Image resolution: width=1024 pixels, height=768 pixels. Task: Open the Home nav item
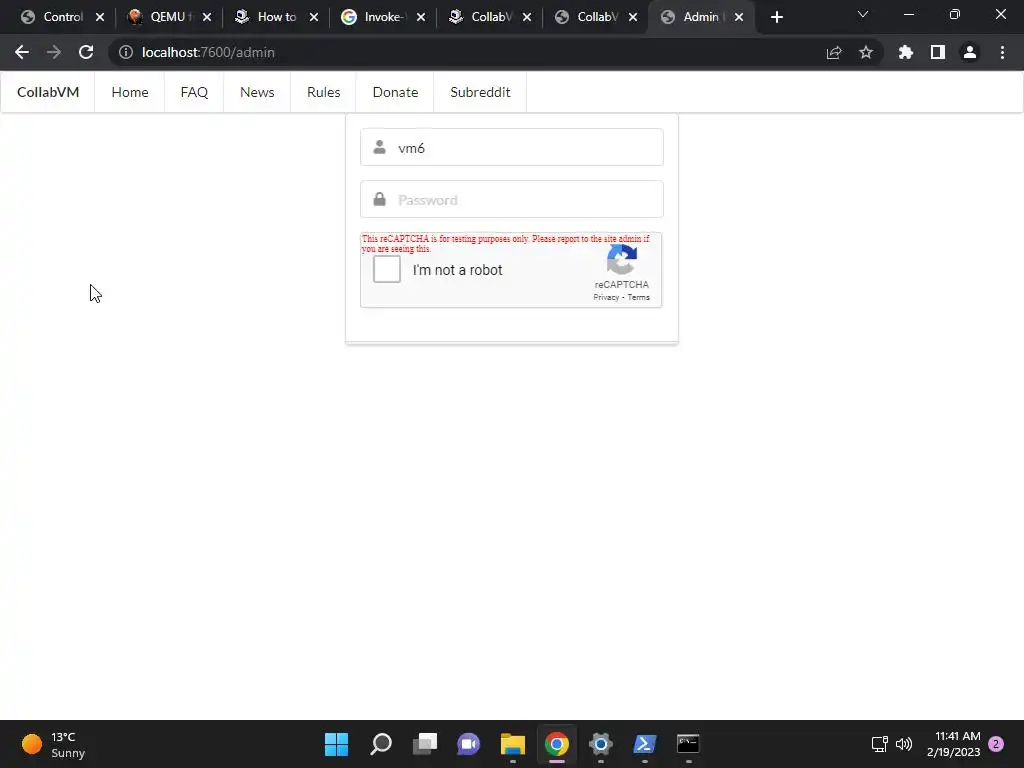(x=130, y=92)
